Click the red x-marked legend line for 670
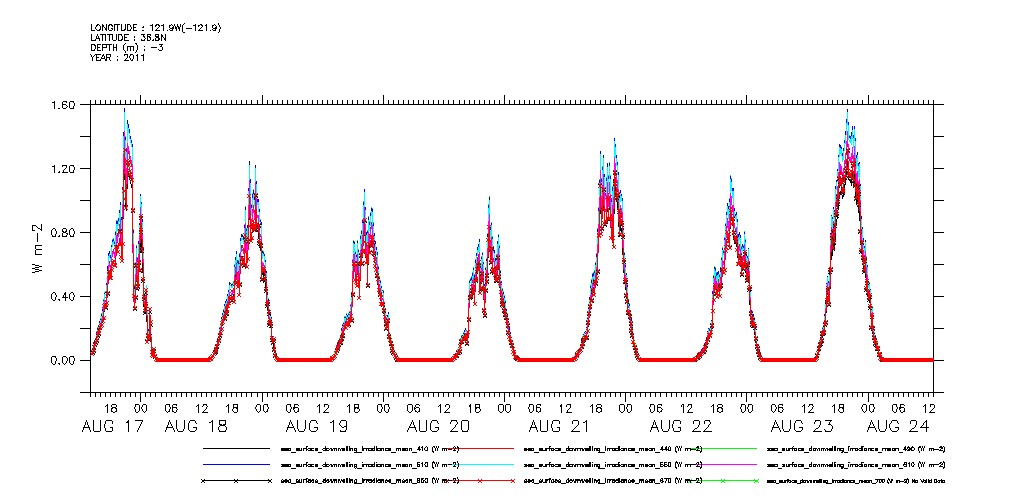 click(x=480, y=481)
